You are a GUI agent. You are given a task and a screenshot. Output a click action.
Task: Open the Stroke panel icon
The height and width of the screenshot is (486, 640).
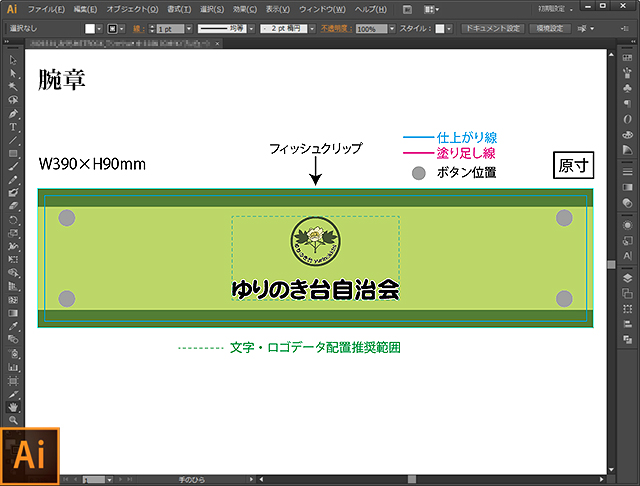pos(627,172)
